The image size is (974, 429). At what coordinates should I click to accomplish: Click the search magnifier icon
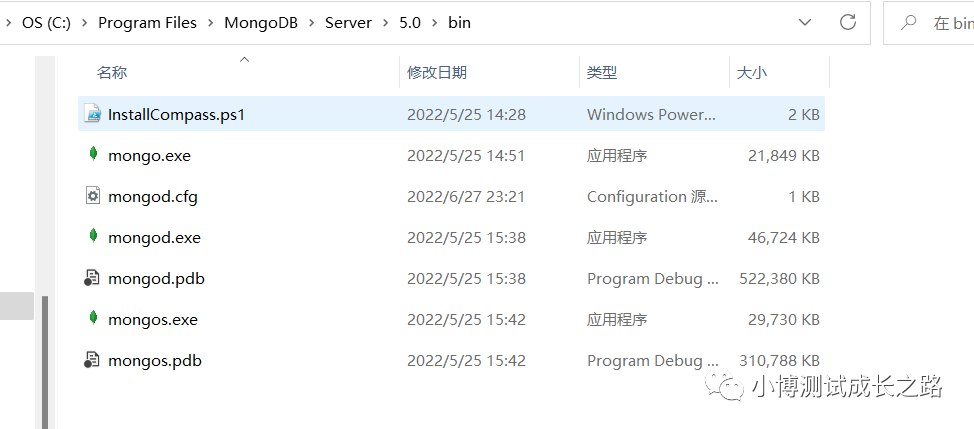[x=909, y=22]
